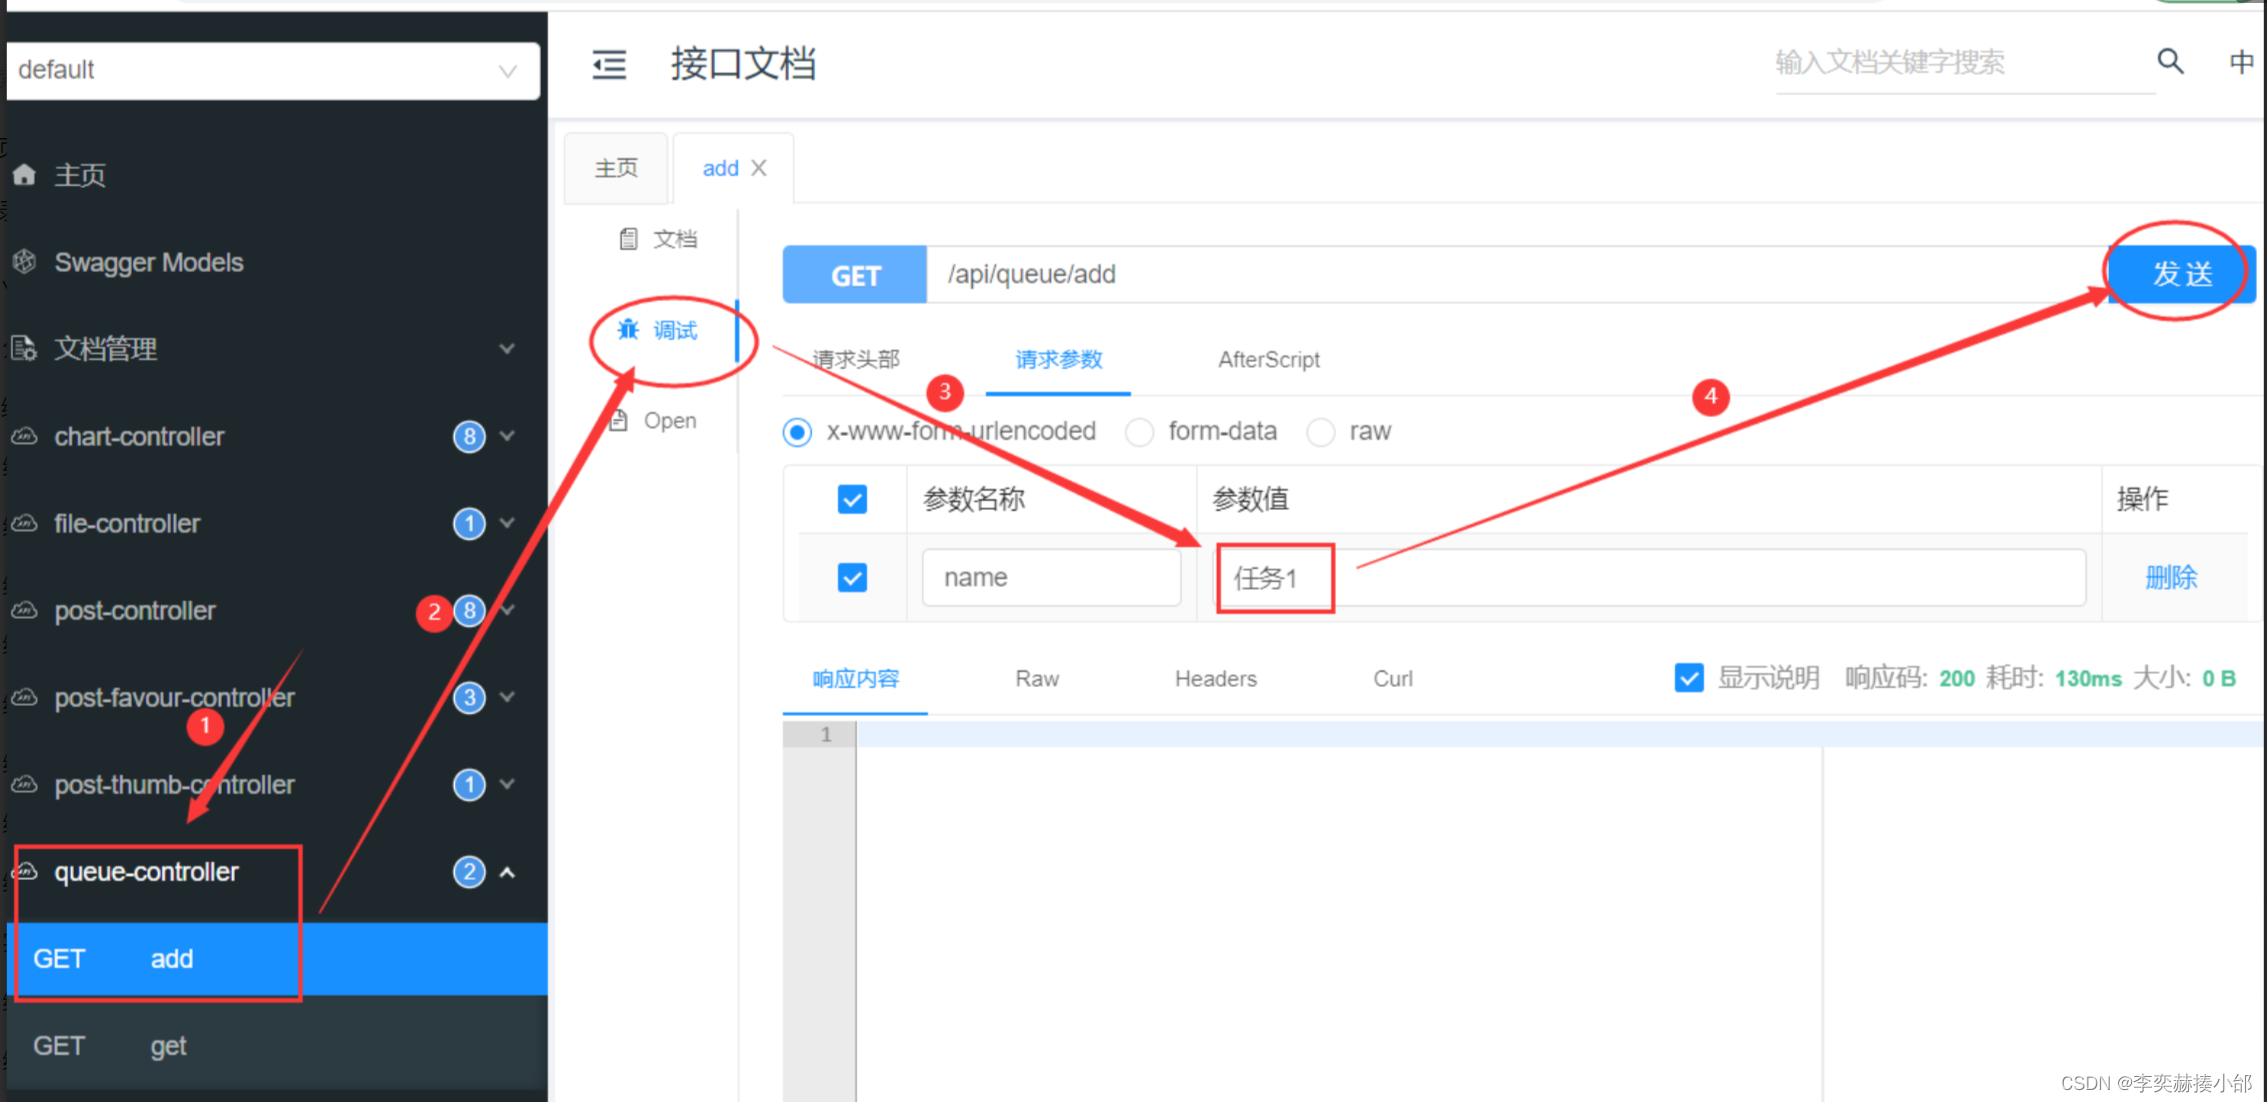The image size is (2267, 1102).
Task: Click the name parameter name field
Action: point(1051,577)
